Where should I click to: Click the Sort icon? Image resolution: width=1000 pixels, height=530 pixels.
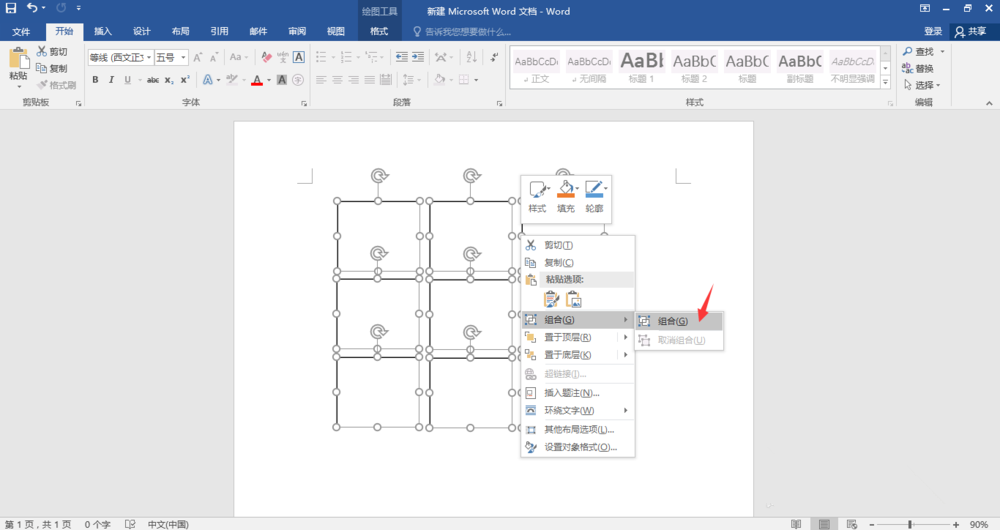pyautogui.click(x=471, y=57)
